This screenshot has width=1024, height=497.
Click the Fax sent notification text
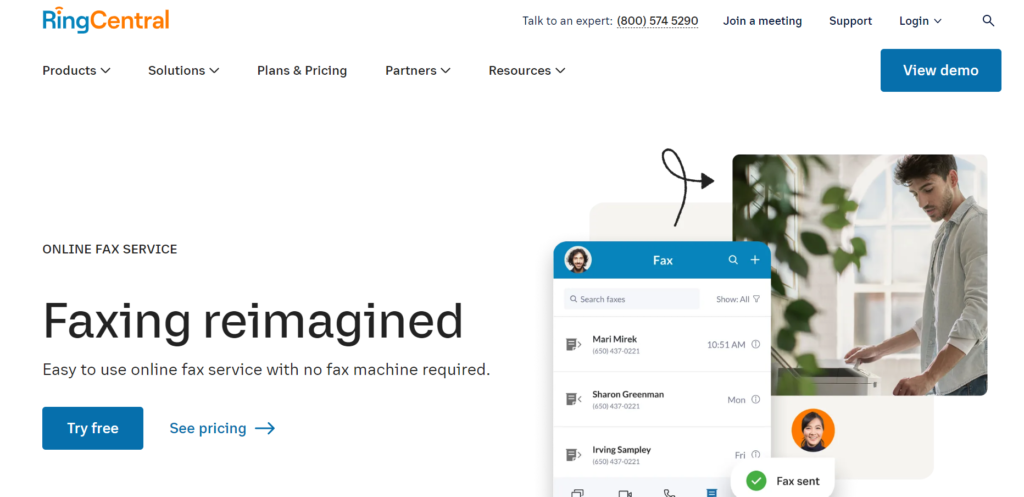click(797, 481)
